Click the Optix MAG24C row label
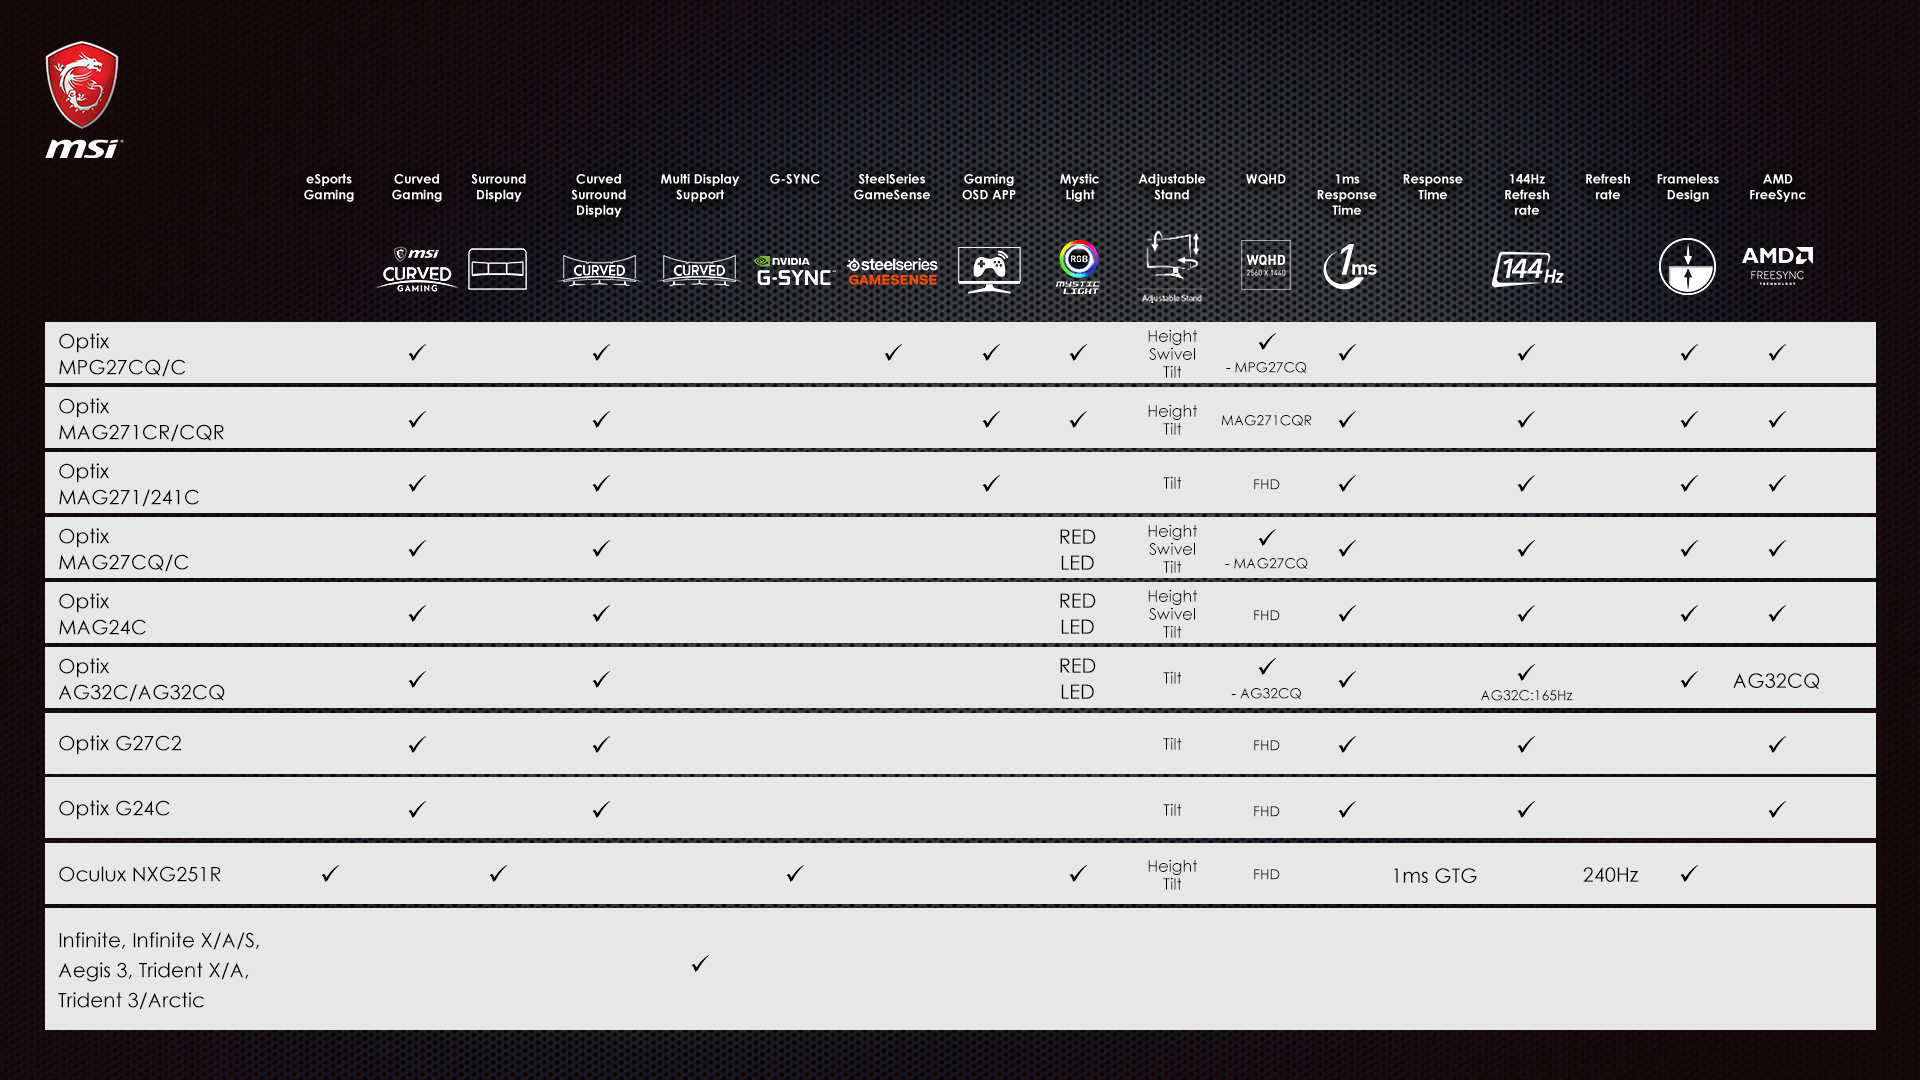The width and height of the screenshot is (1920, 1080). (x=102, y=614)
